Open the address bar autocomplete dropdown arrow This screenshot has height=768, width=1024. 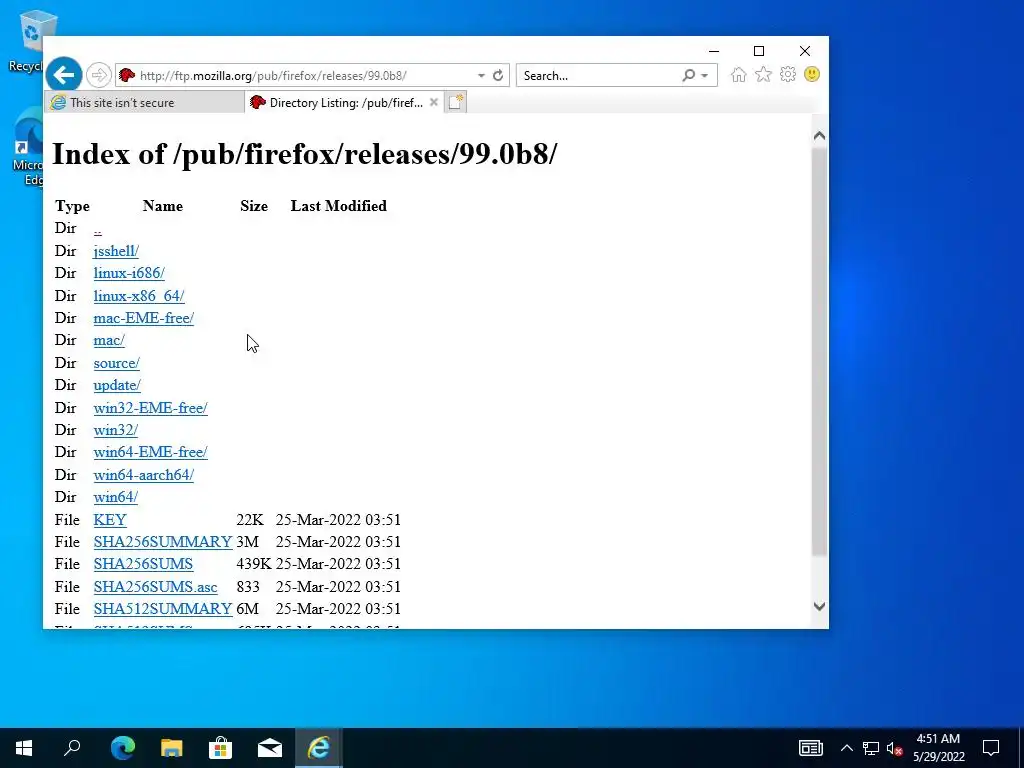(x=481, y=76)
